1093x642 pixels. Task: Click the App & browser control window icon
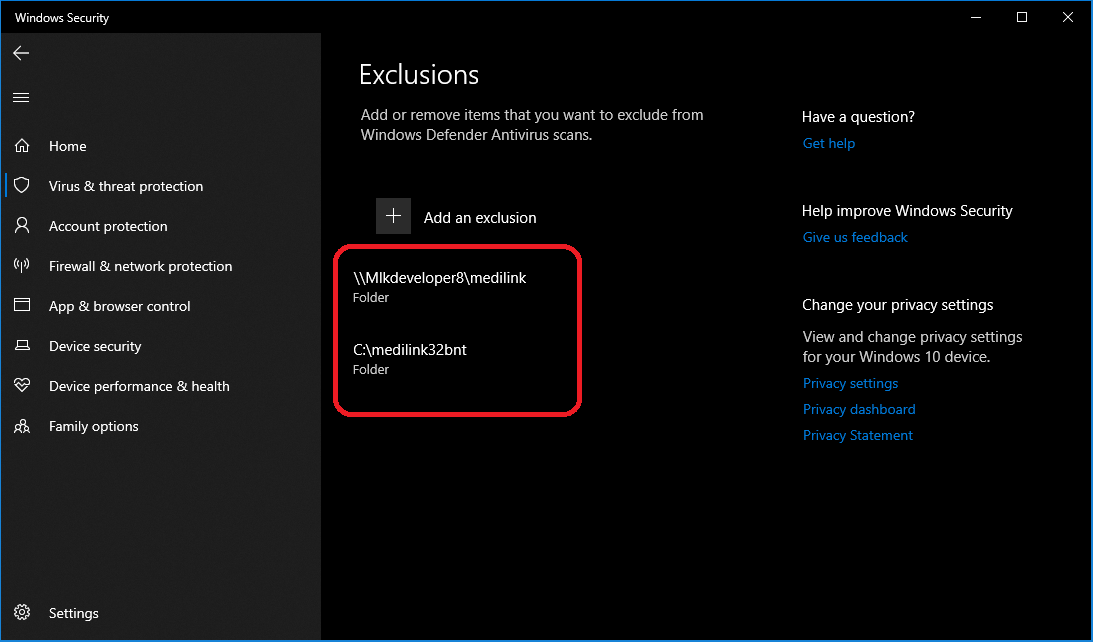click(22, 305)
